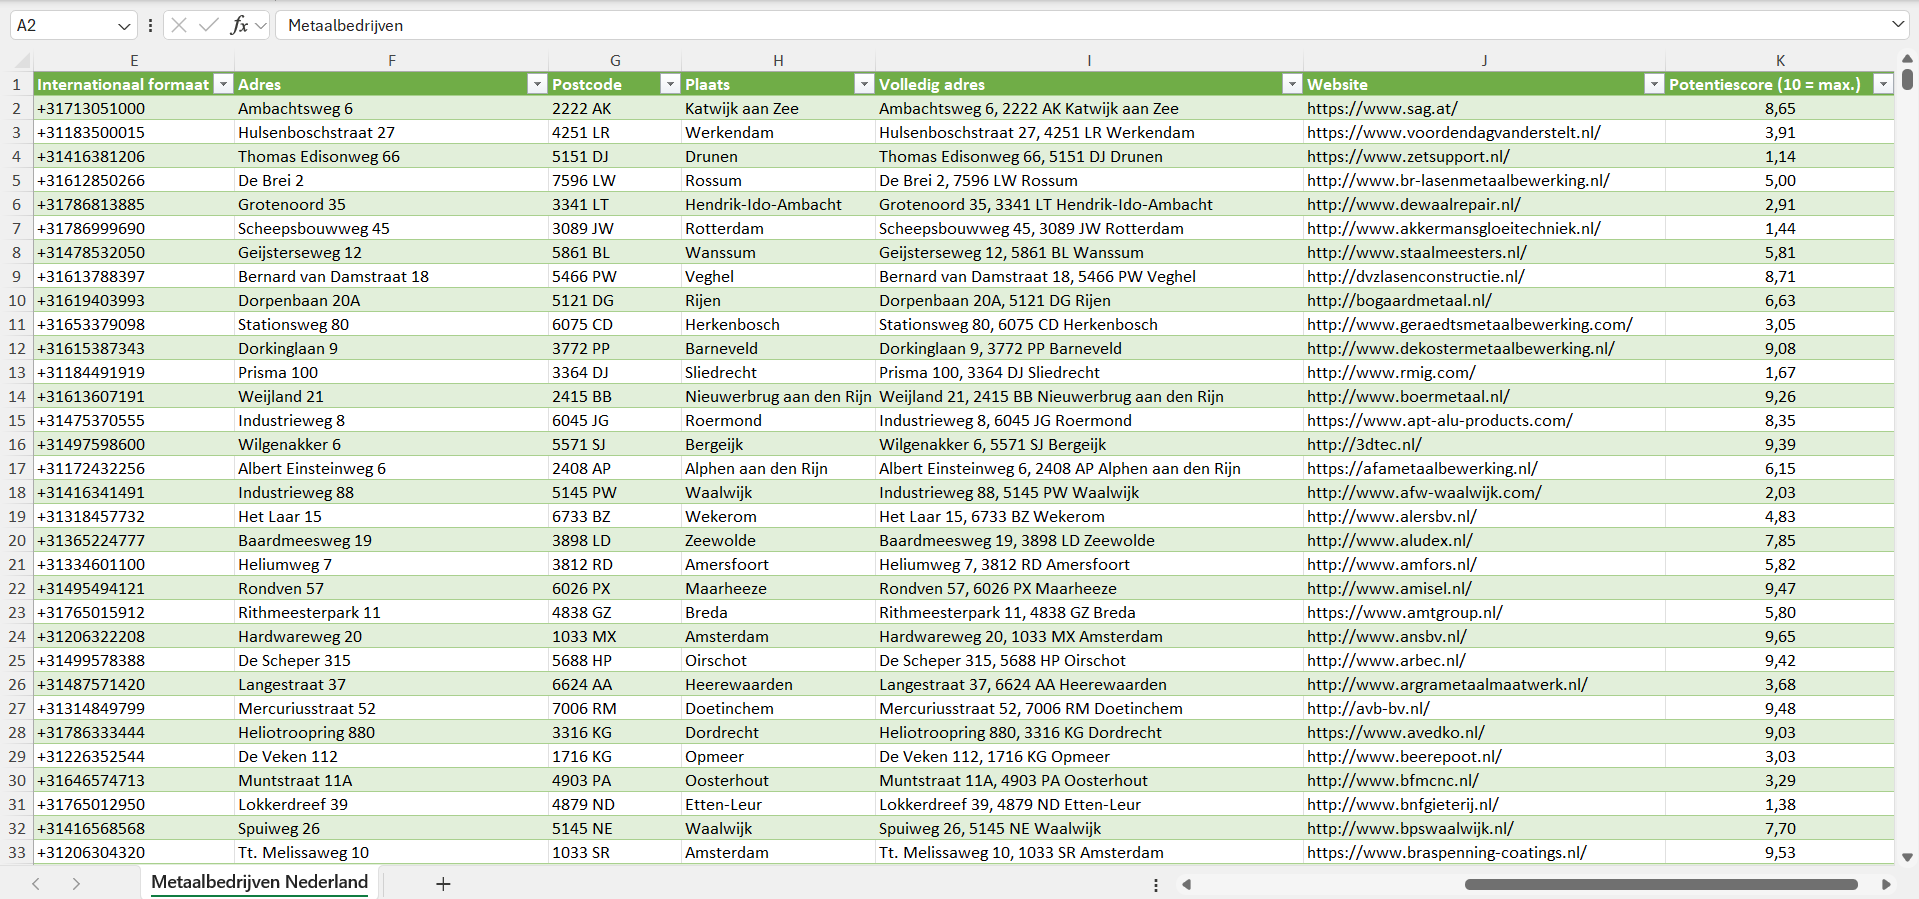
Task: Click the Enter checkmark icon in formula bar
Action: point(208,25)
